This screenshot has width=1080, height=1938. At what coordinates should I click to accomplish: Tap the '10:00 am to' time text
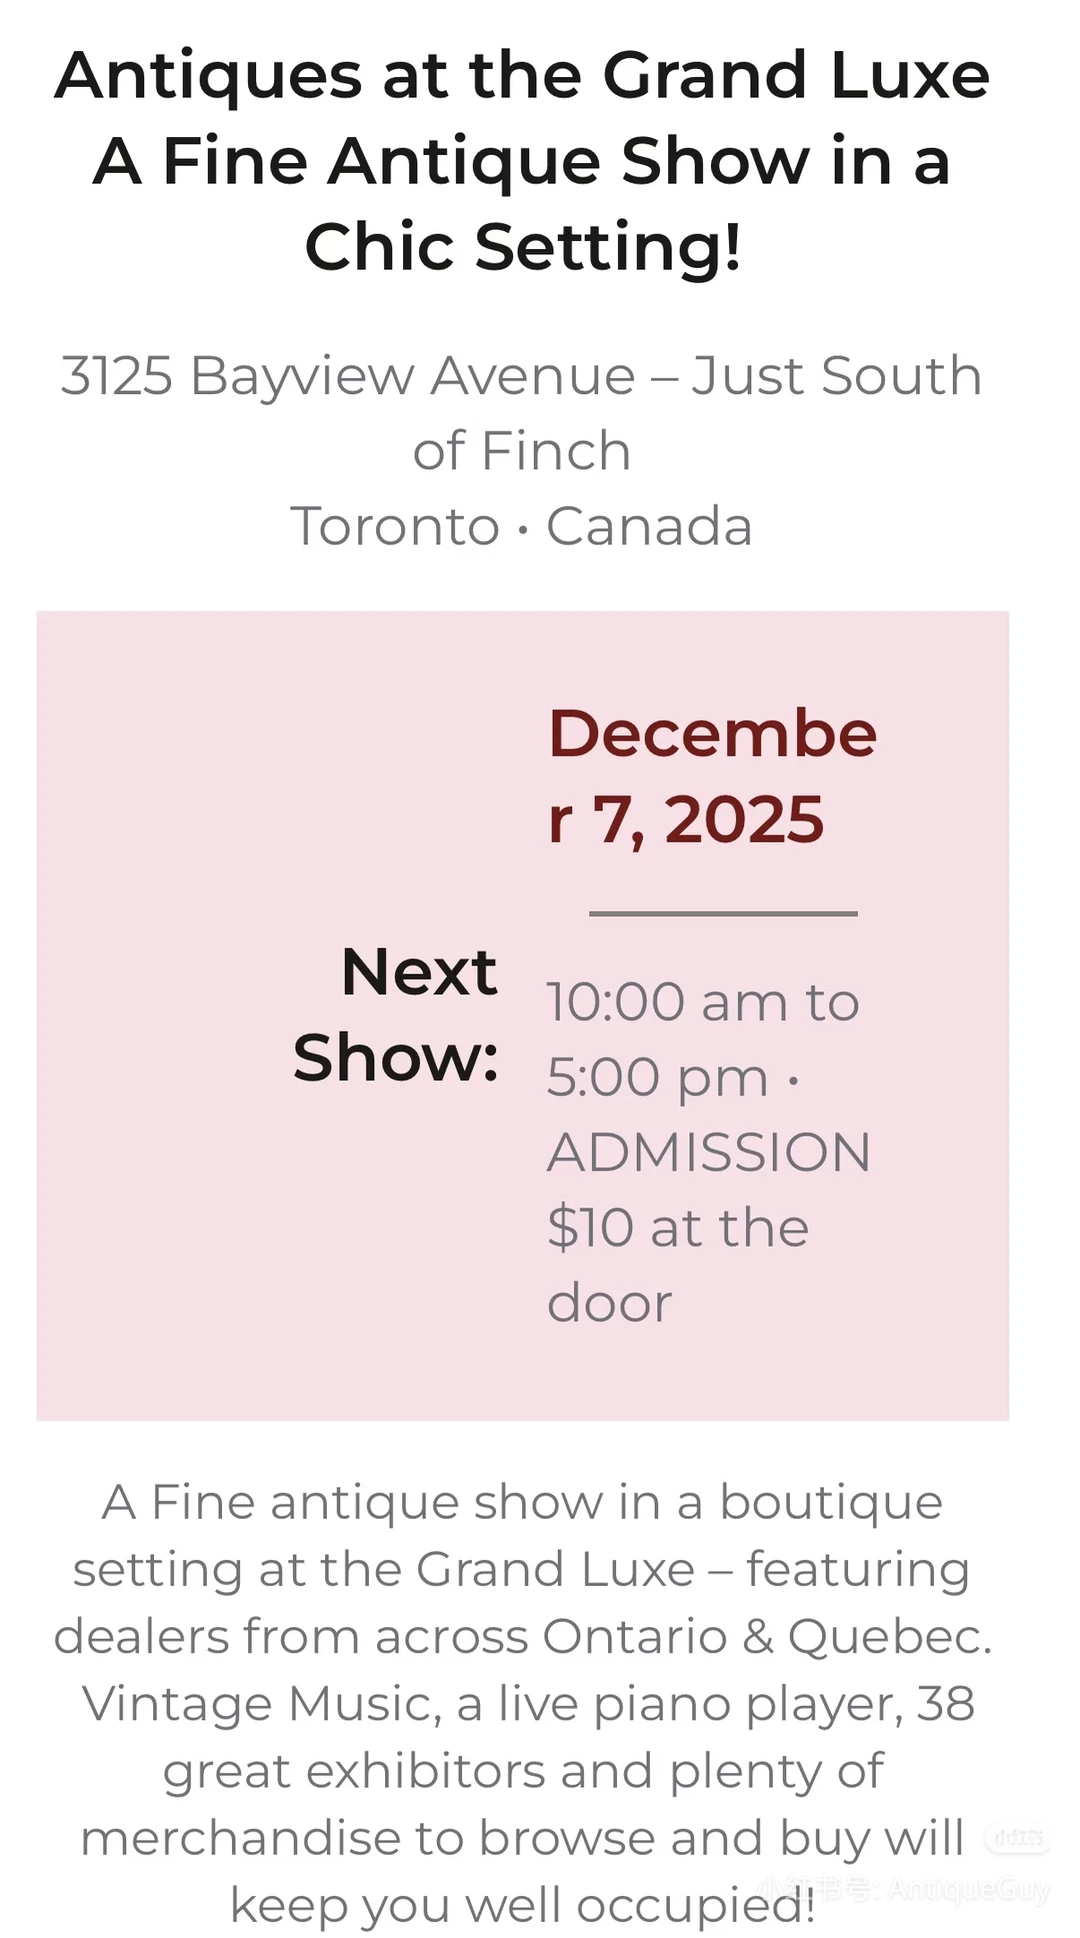pyautogui.click(x=703, y=1002)
